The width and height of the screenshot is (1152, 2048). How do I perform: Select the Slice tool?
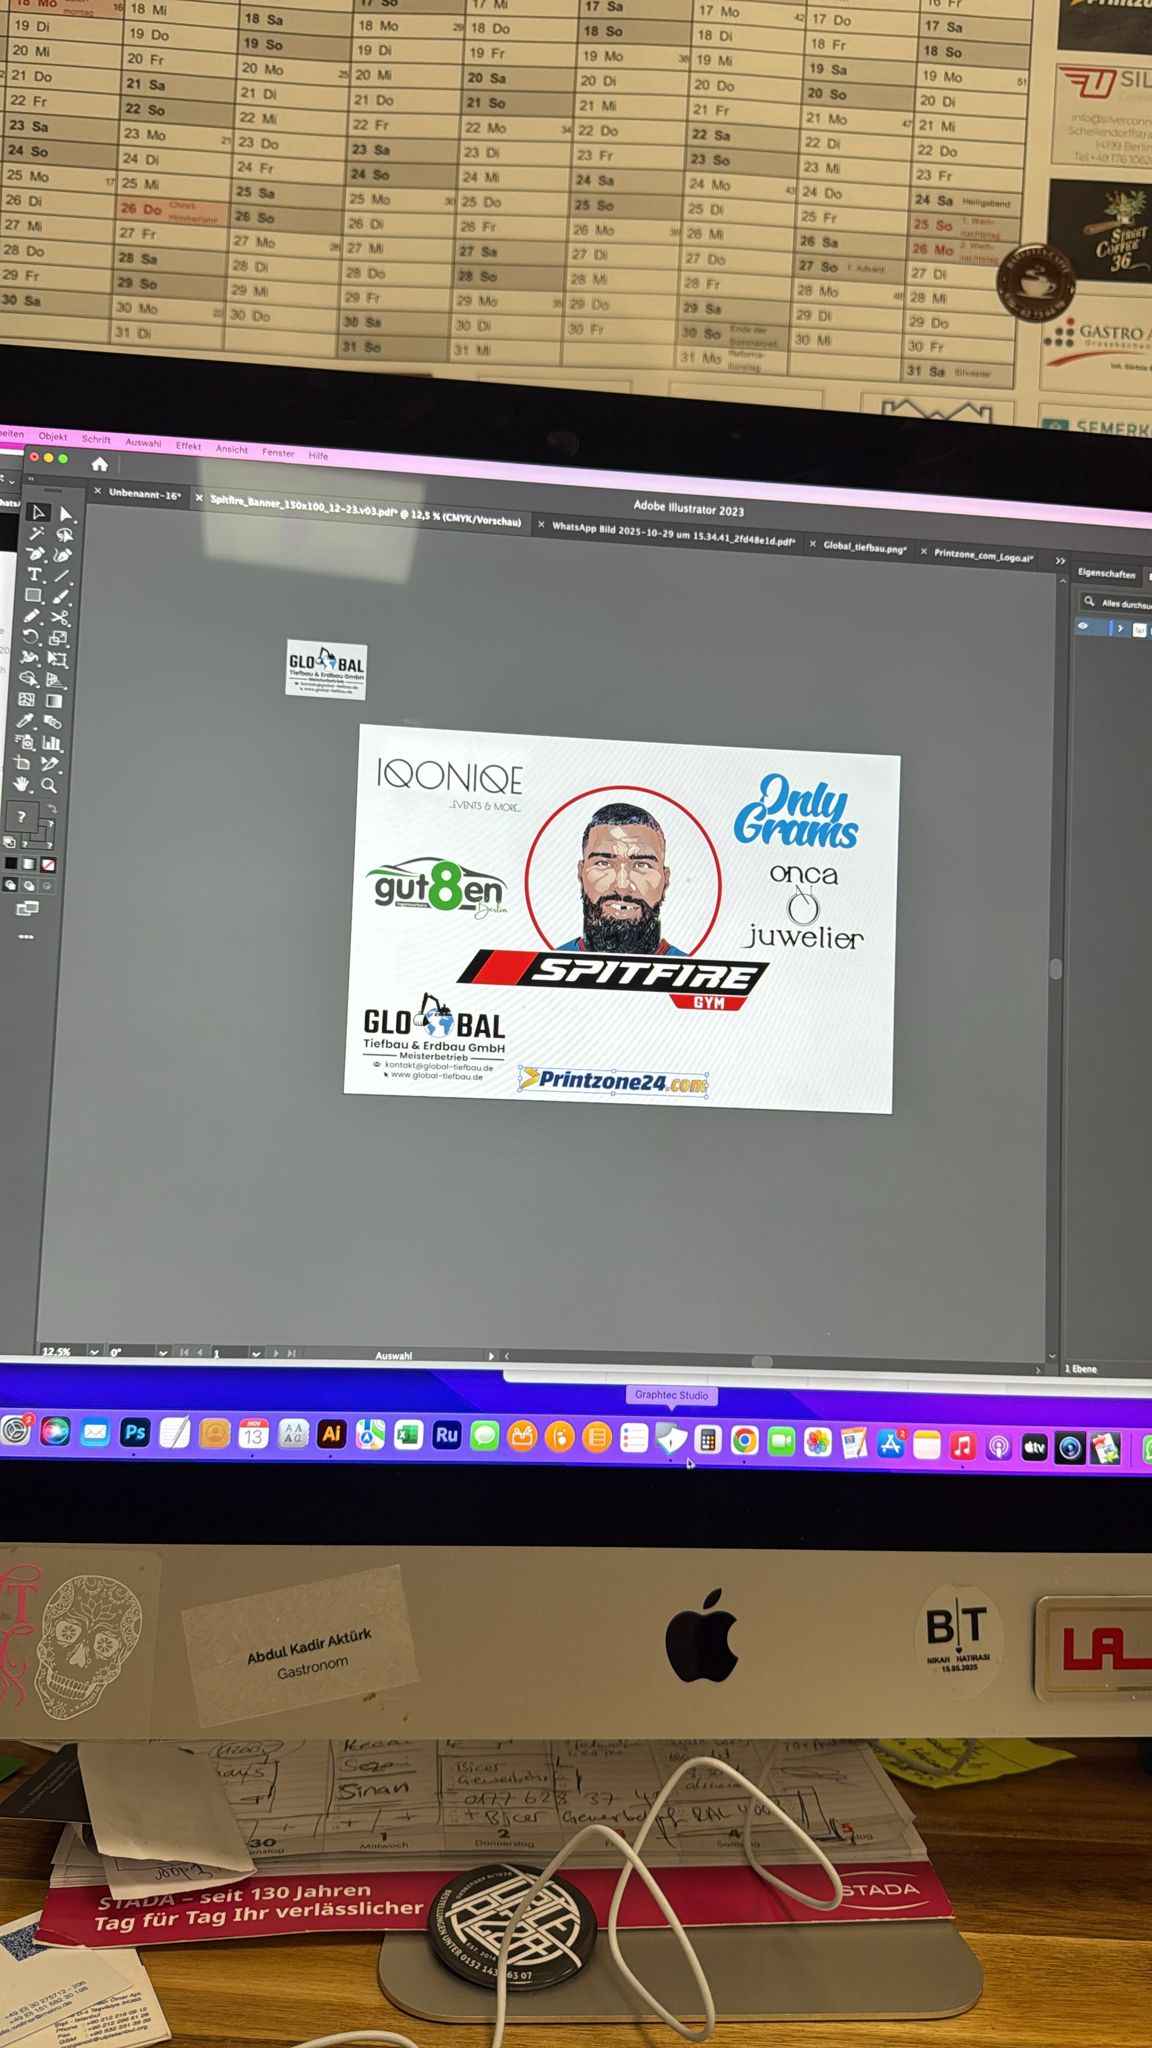point(49,763)
